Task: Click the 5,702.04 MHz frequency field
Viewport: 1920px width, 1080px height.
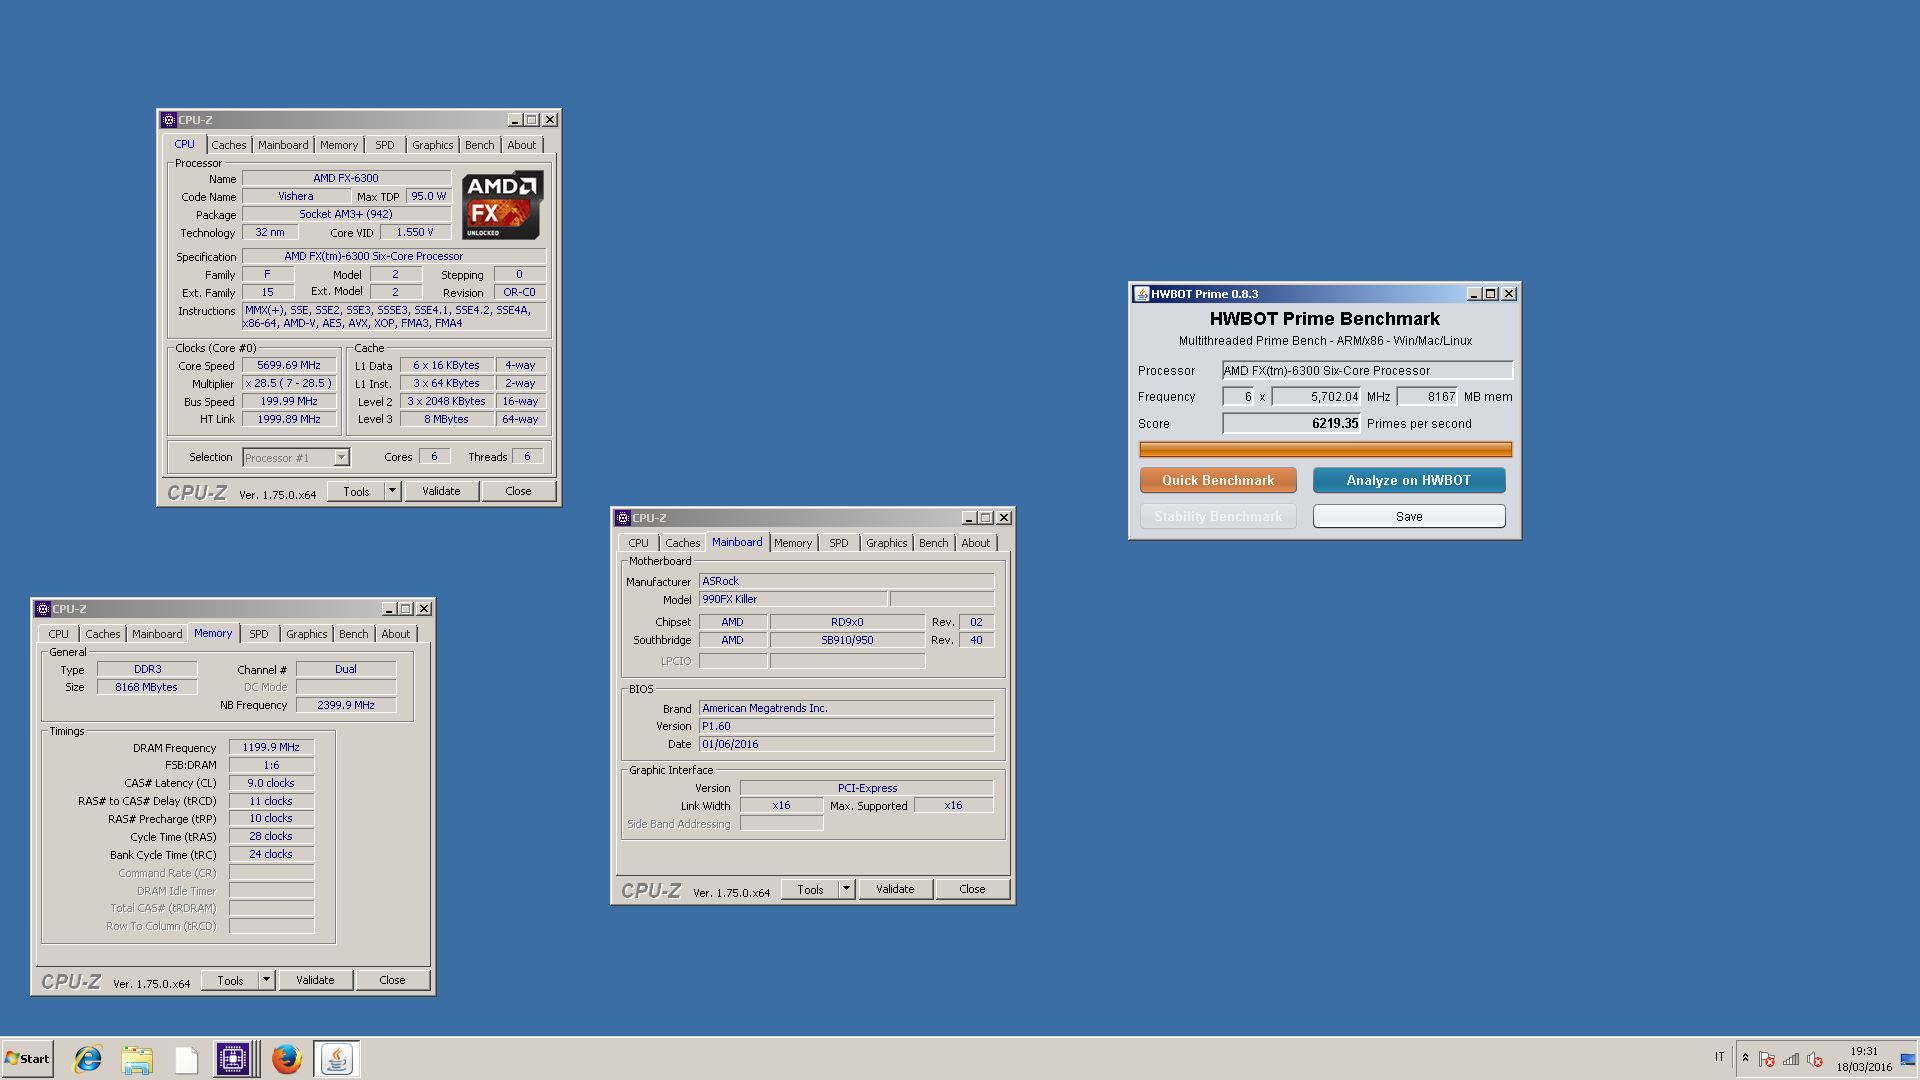Action: point(1315,397)
